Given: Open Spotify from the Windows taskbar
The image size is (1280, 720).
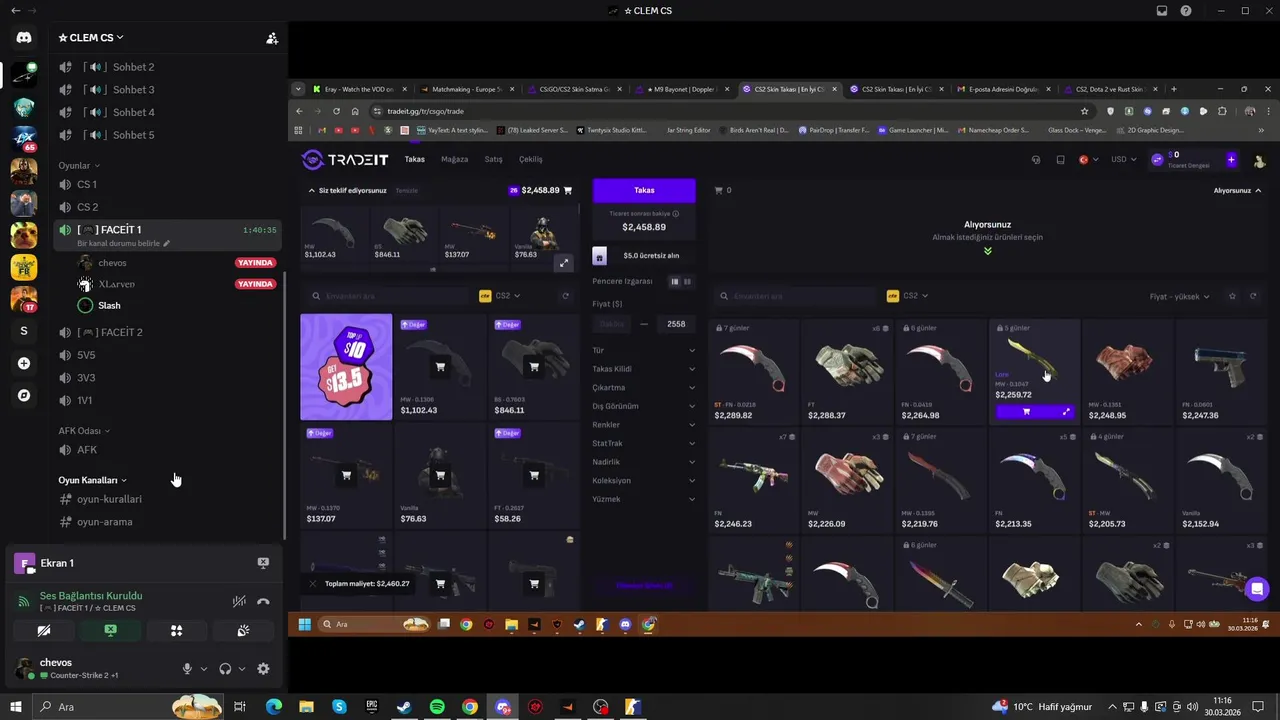Looking at the screenshot, I should (x=437, y=707).
